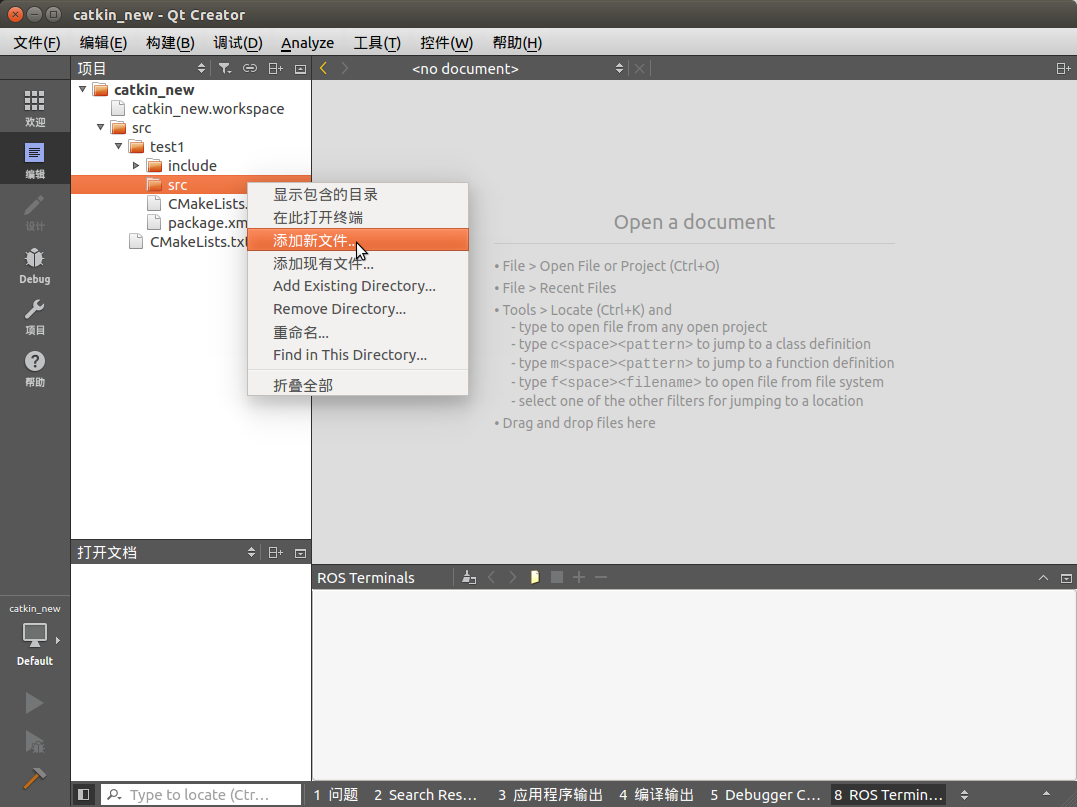1077x807 pixels.
Task: Close the project sidebar panel
Action: 300,69
